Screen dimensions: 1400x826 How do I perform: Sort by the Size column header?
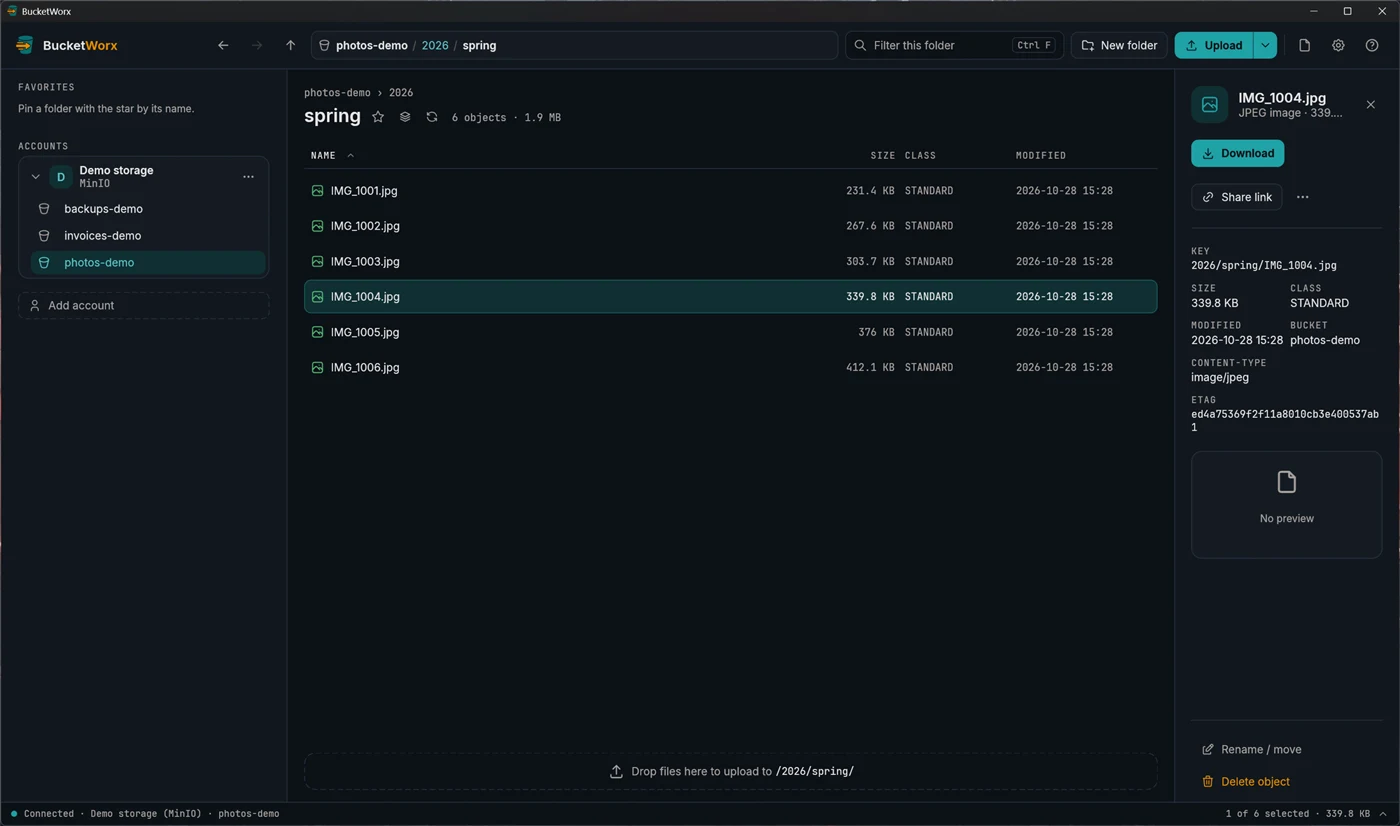882,155
